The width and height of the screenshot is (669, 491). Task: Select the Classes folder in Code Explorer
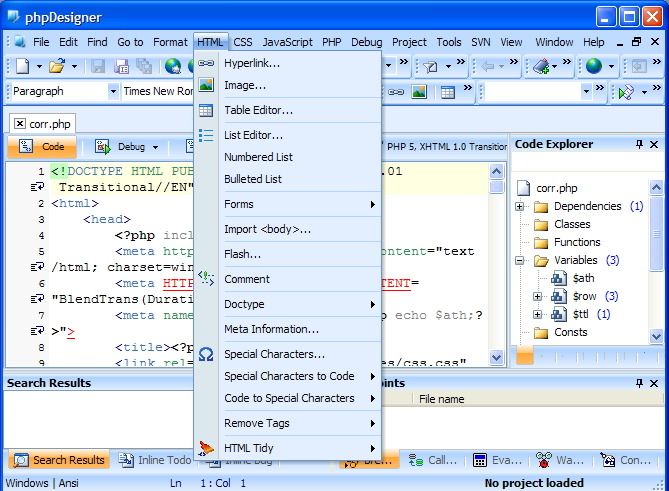pos(572,224)
